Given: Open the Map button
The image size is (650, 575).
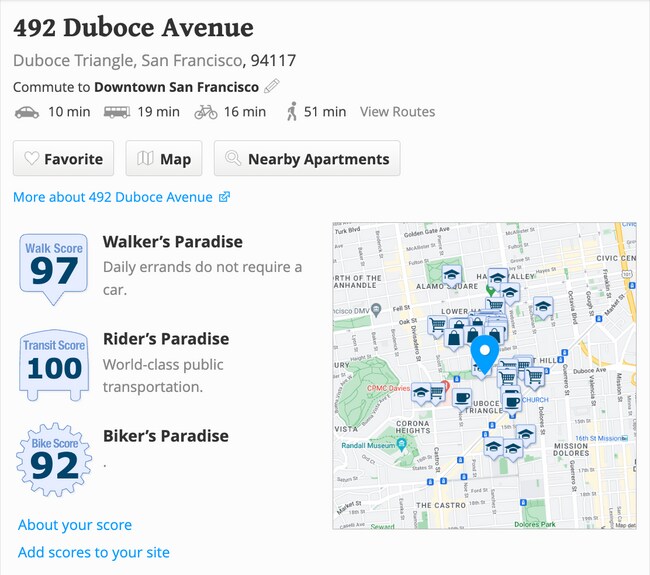Looking at the screenshot, I should (x=164, y=158).
